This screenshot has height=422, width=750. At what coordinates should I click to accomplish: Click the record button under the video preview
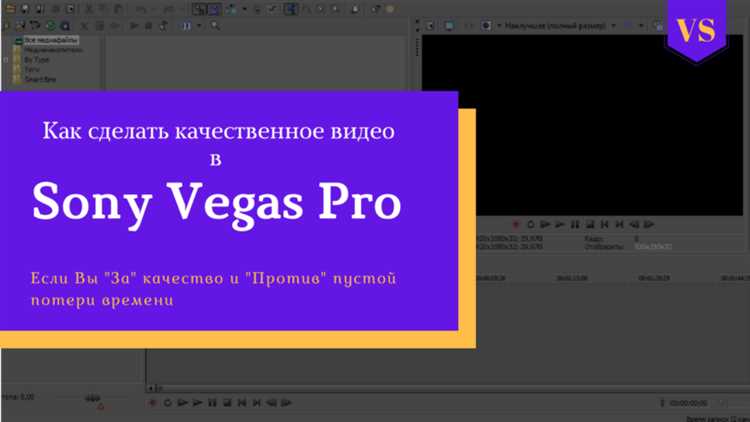click(x=516, y=225)
